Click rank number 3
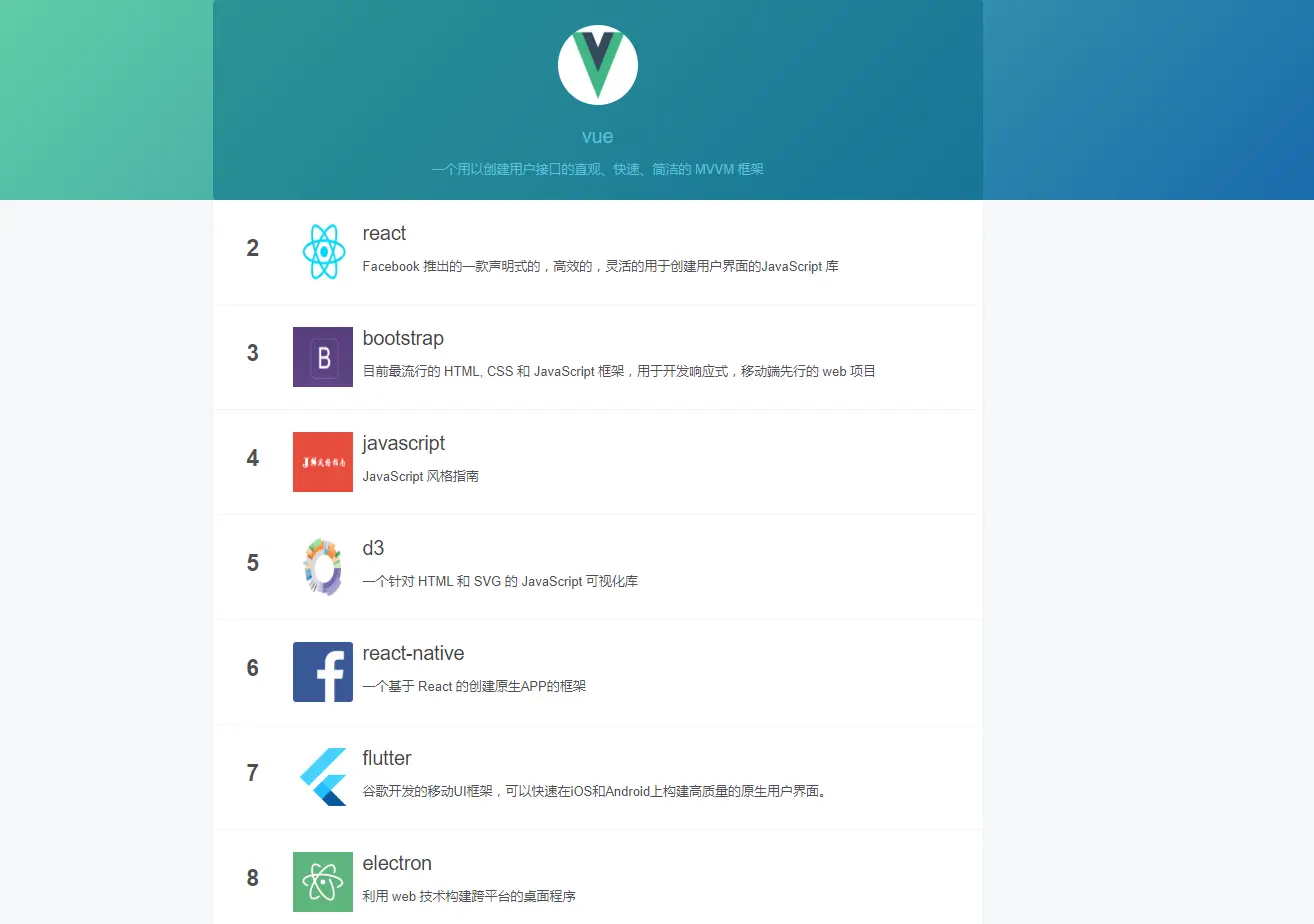 253,353
